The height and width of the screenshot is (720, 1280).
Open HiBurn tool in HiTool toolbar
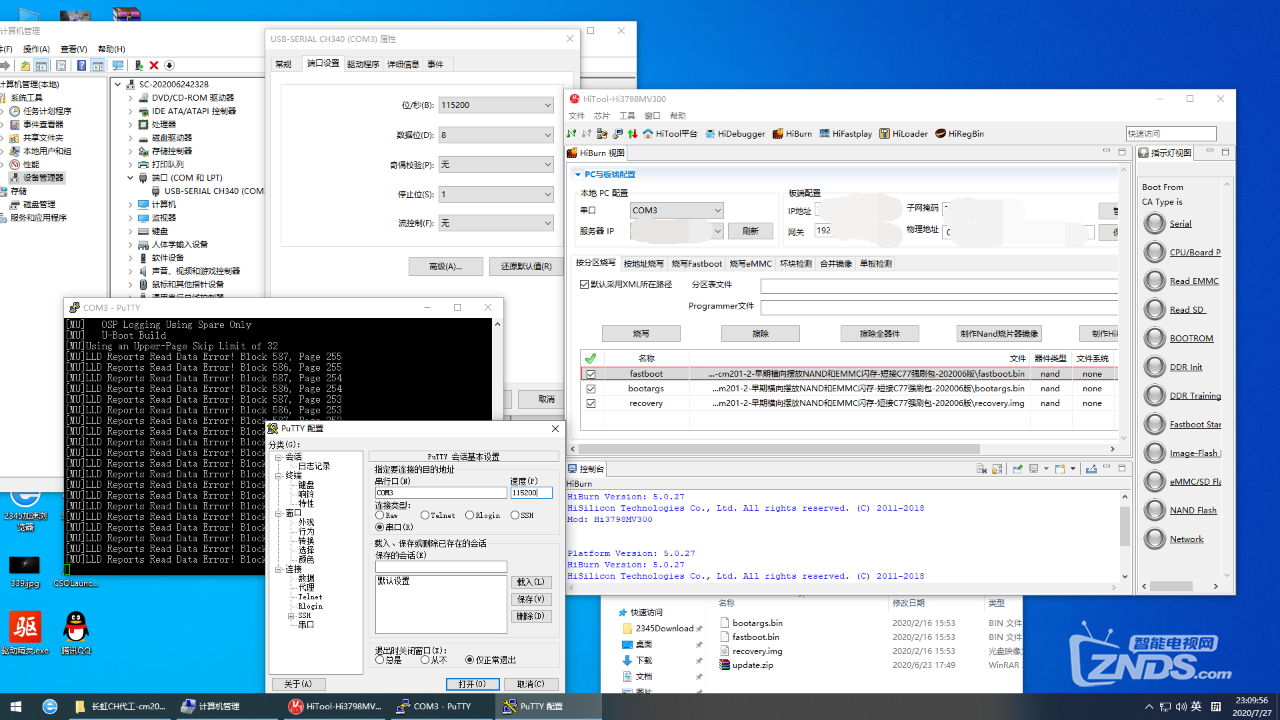pyautogui.click(x=791, y=133)
